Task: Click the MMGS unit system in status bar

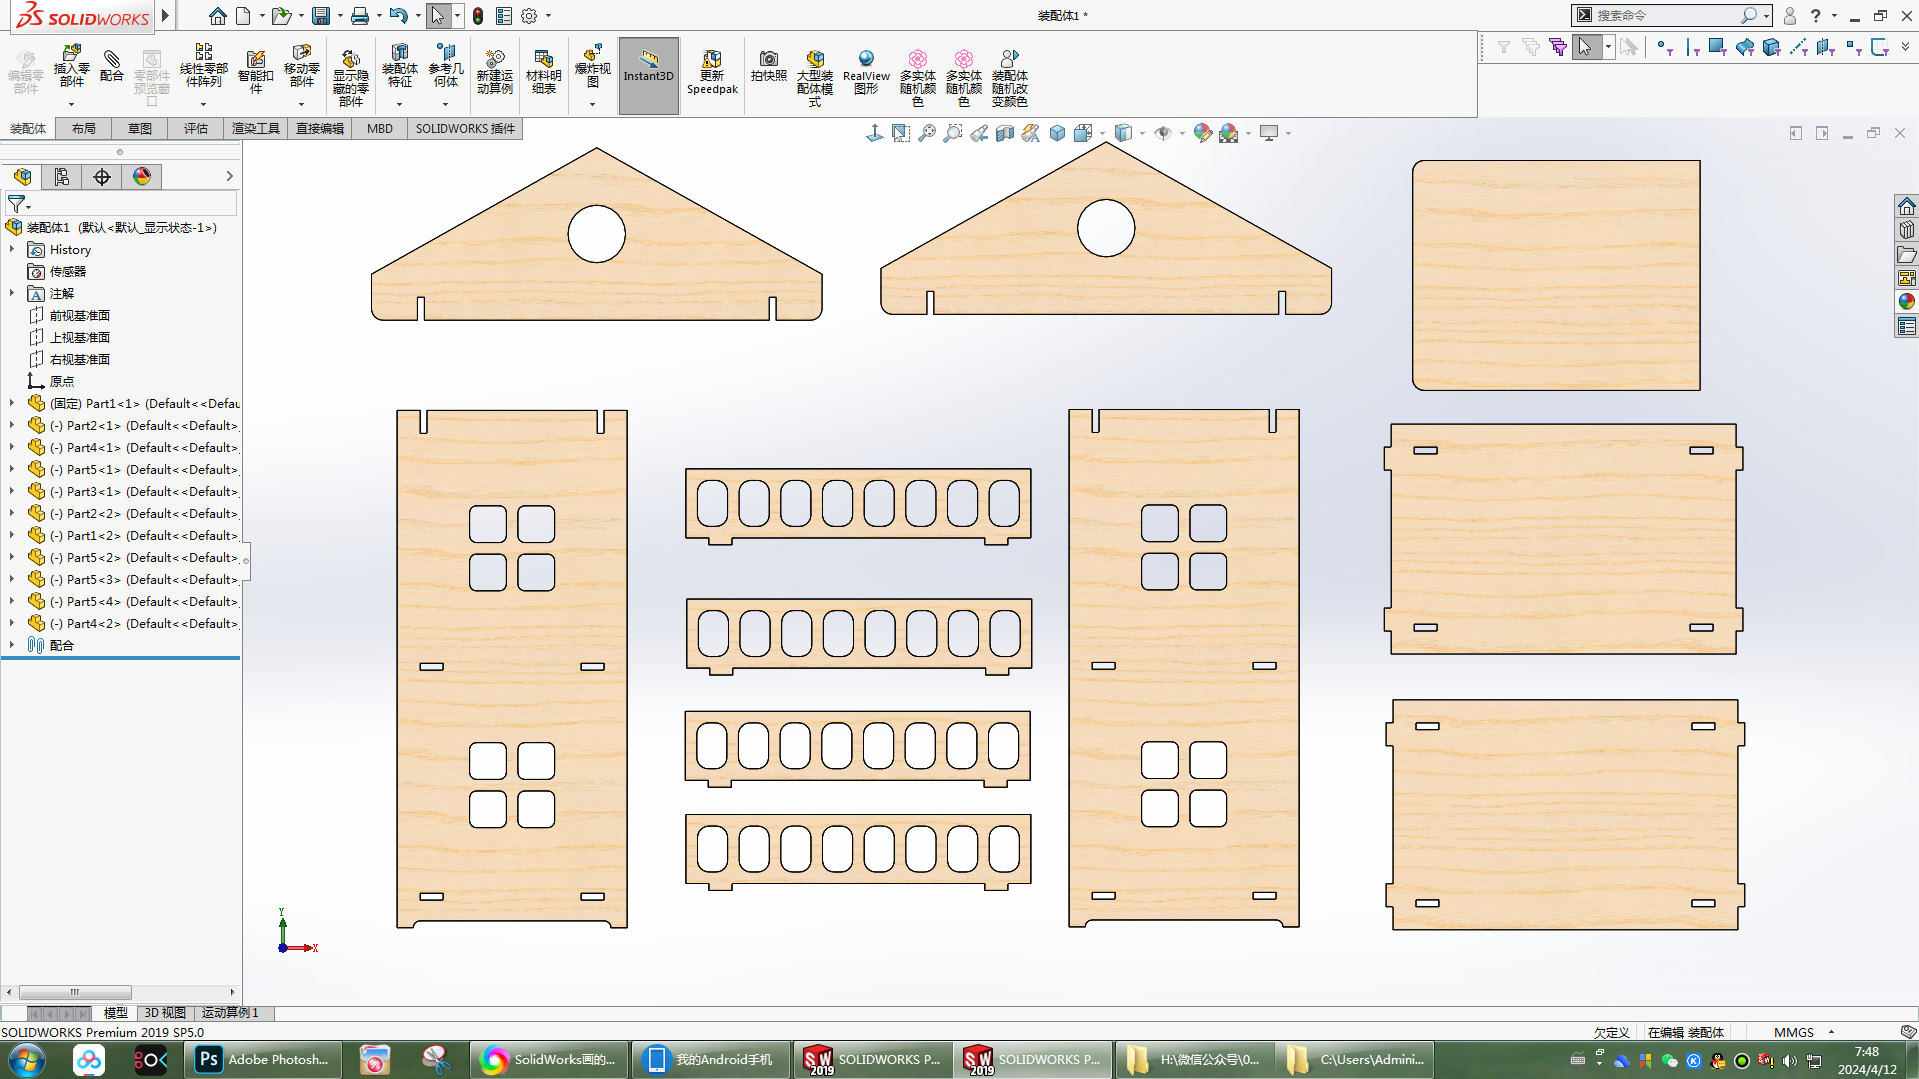Action: click(1793, 1033)
